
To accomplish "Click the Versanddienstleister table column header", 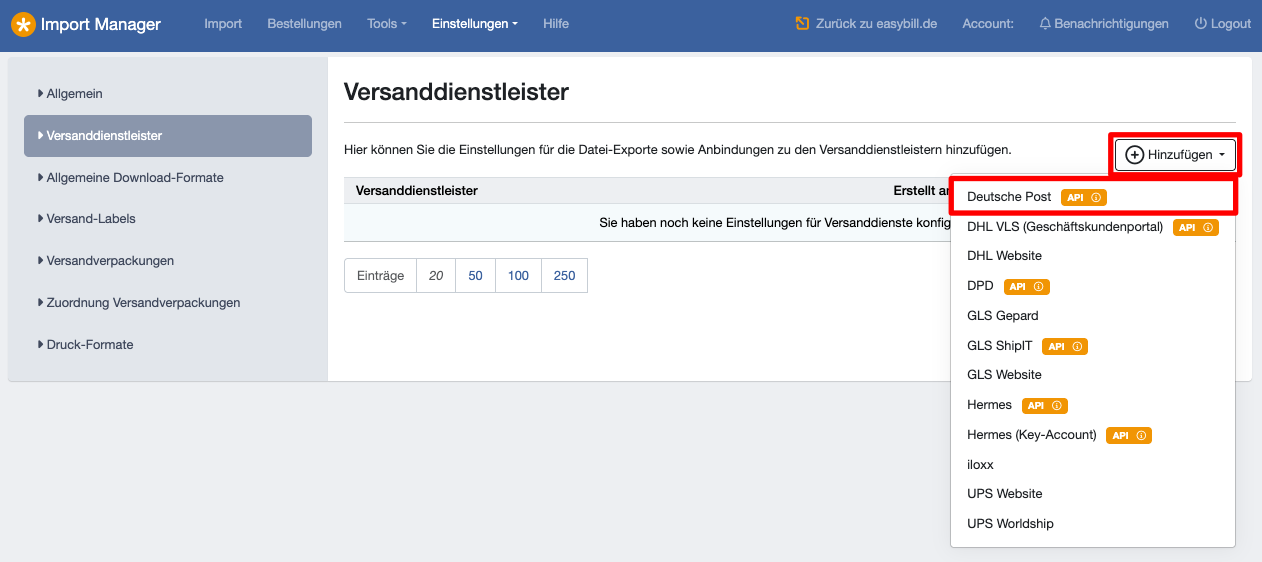I will tap(417, 190).
